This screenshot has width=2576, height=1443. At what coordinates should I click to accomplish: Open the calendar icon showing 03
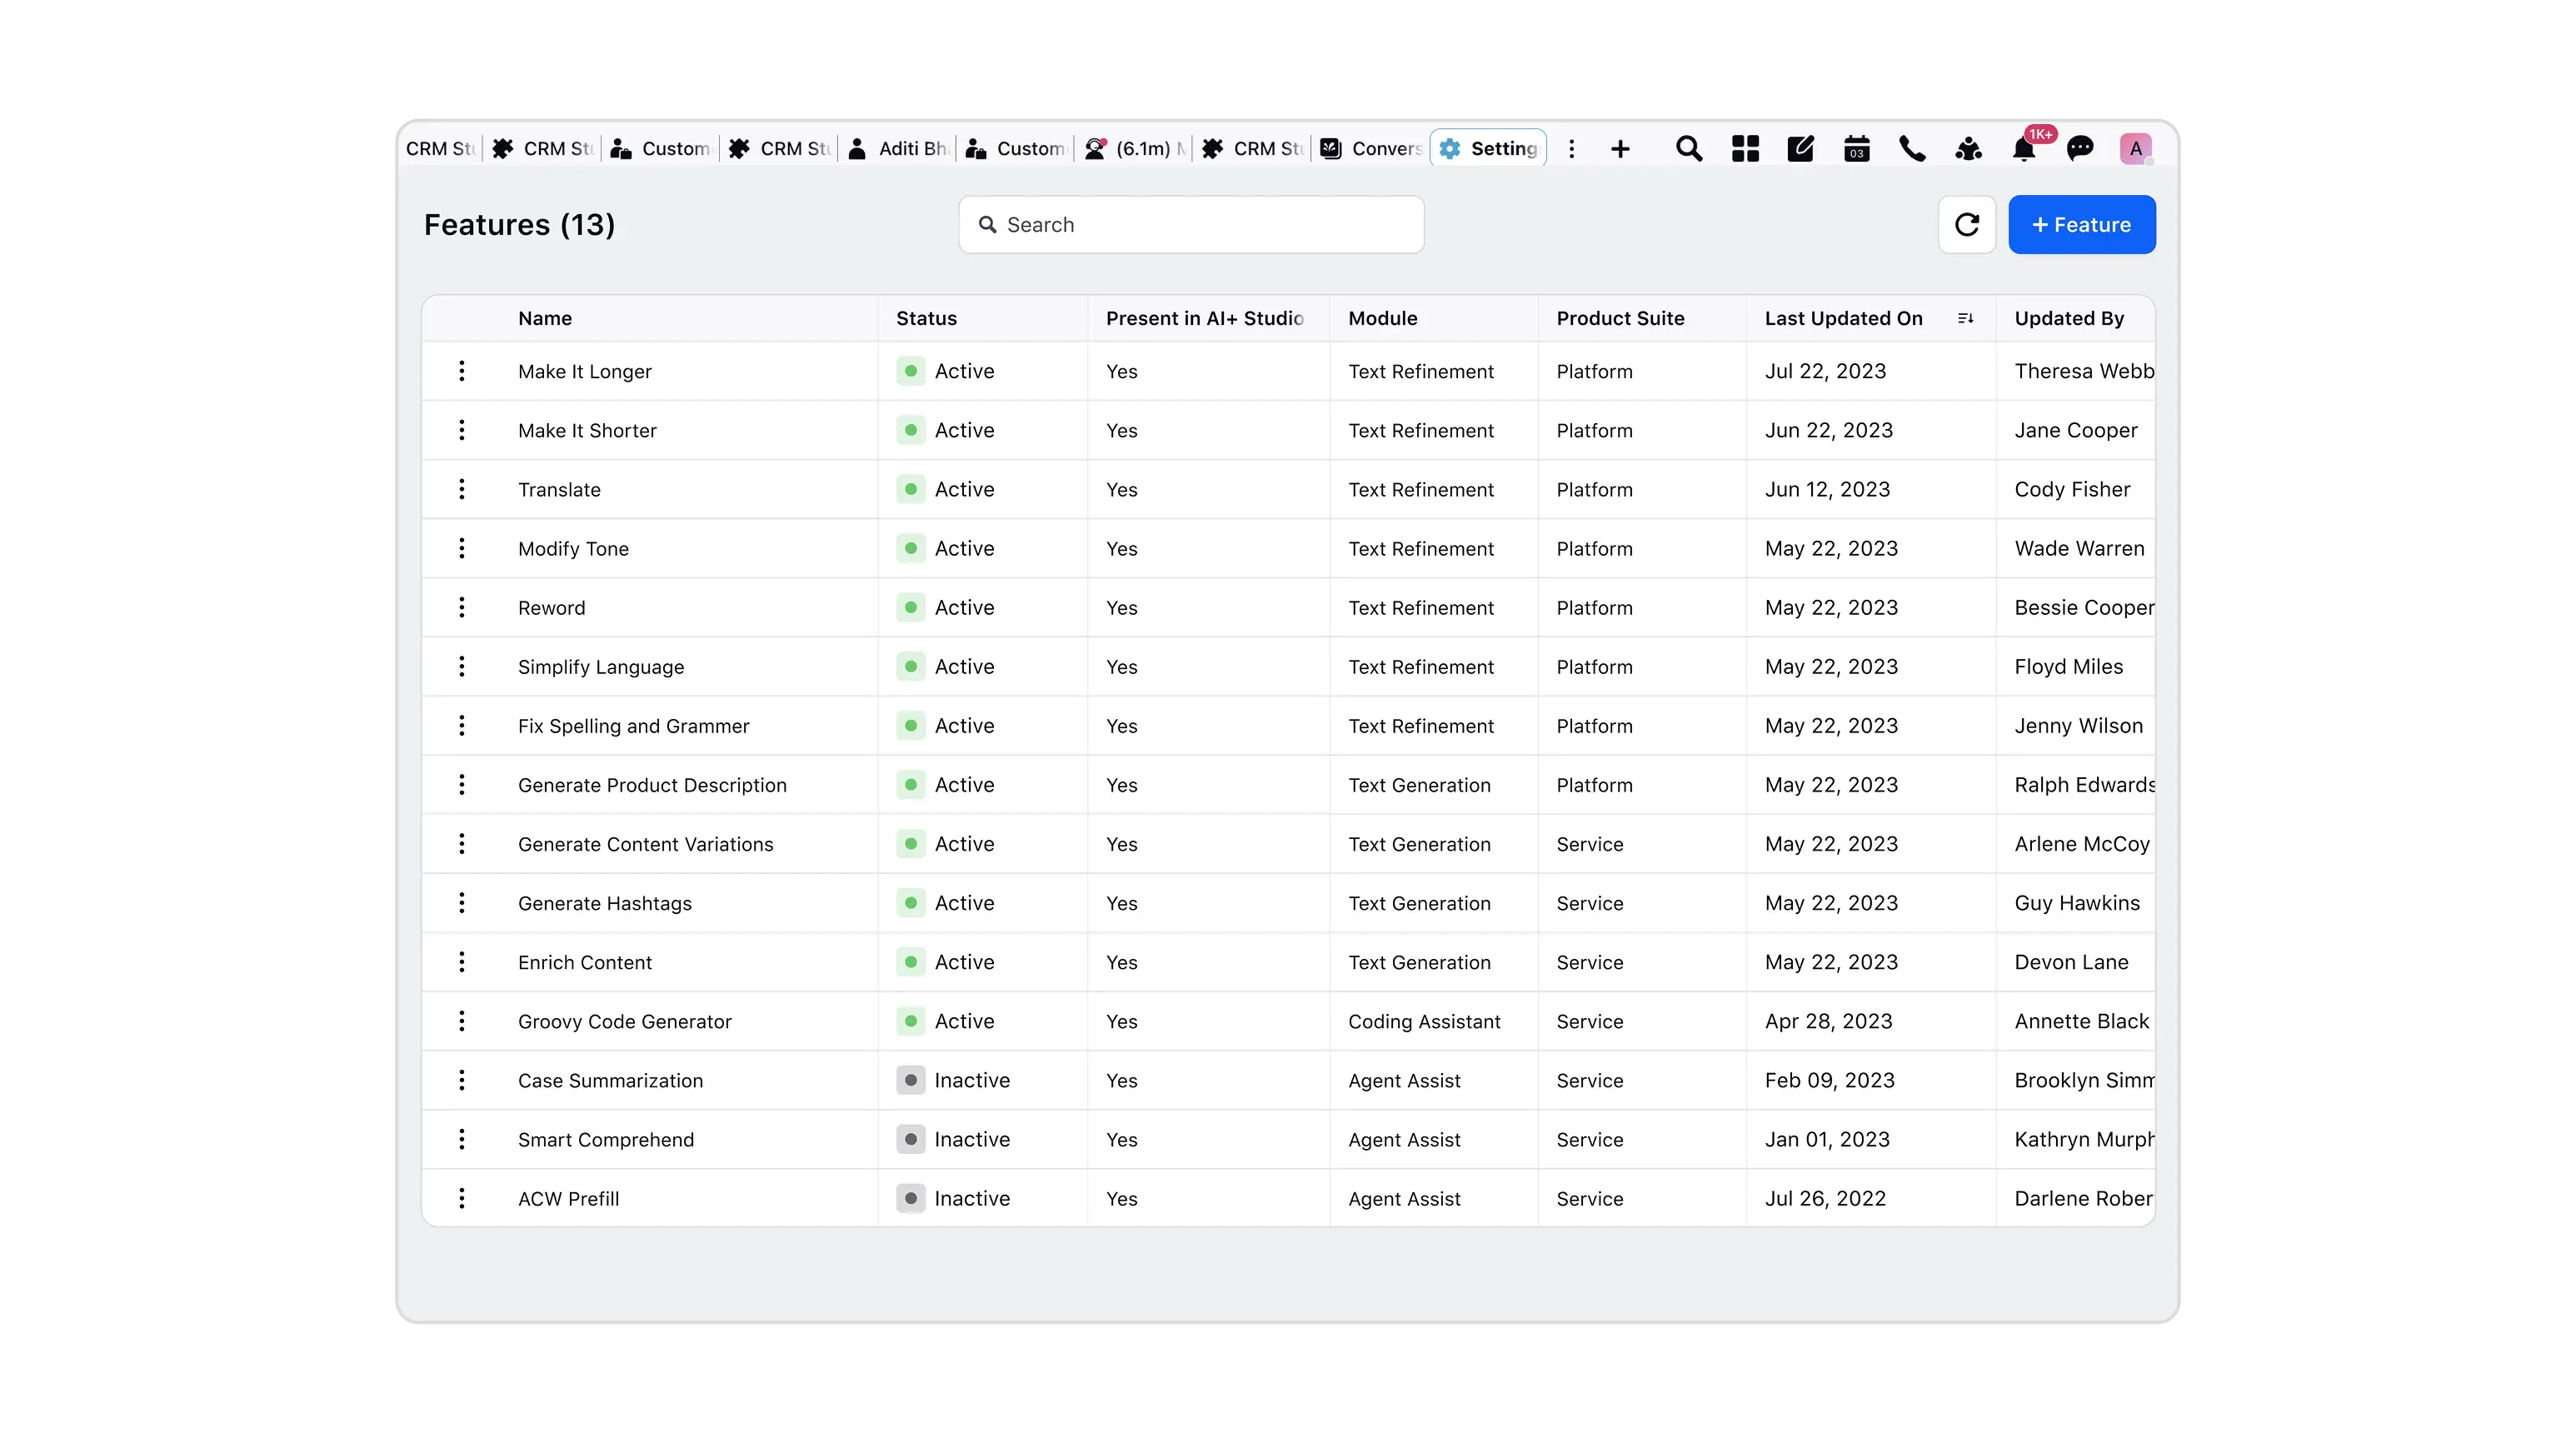pyautogui.click(x=1856, y=148)
